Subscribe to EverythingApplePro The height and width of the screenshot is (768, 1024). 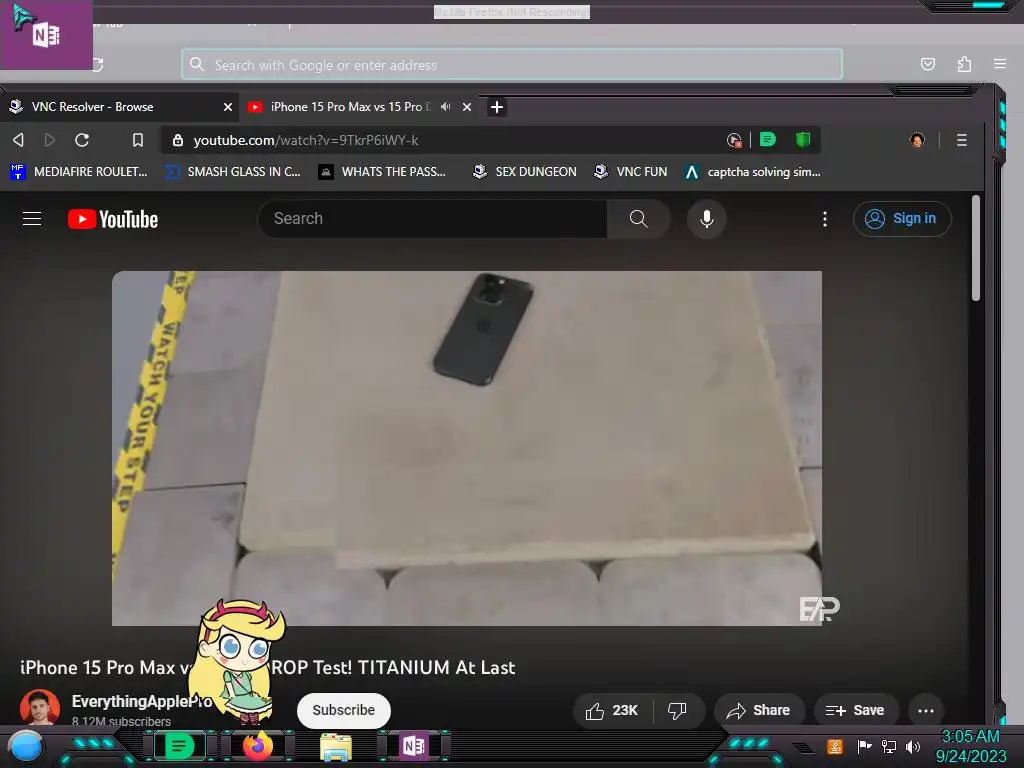click(x=344, y=710)
